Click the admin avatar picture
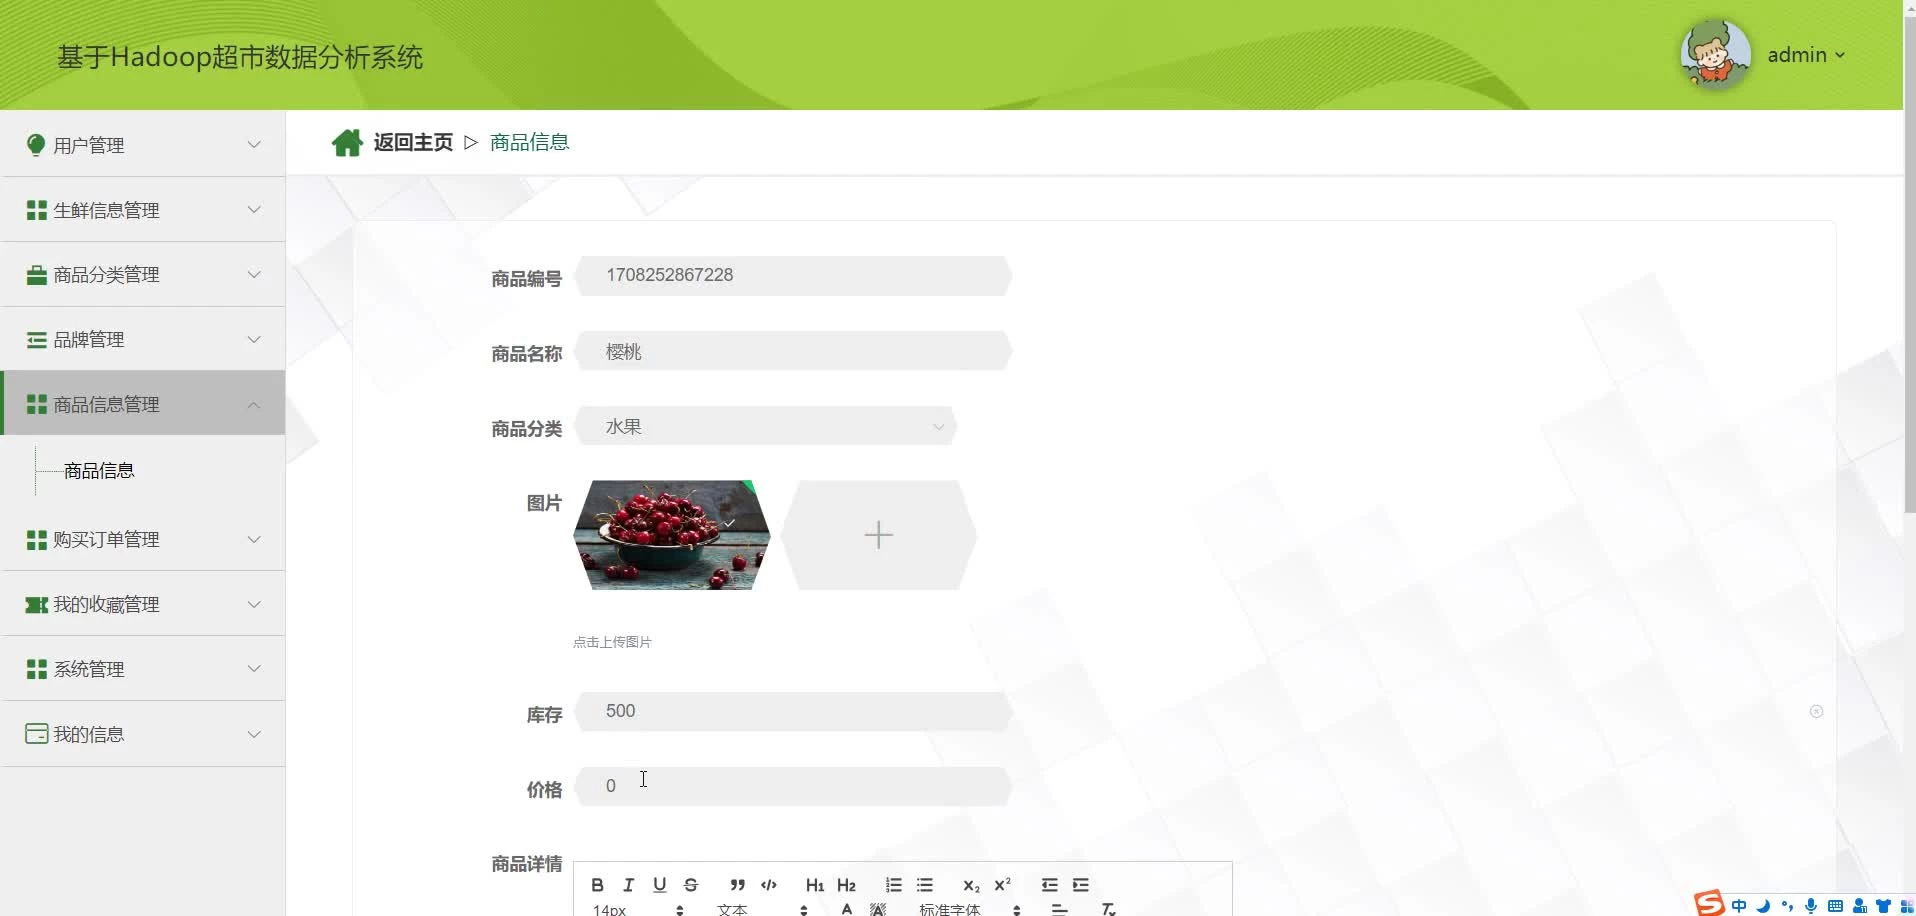Image resolution: width=1916 pixels, height=916 pixels. 1715,55
